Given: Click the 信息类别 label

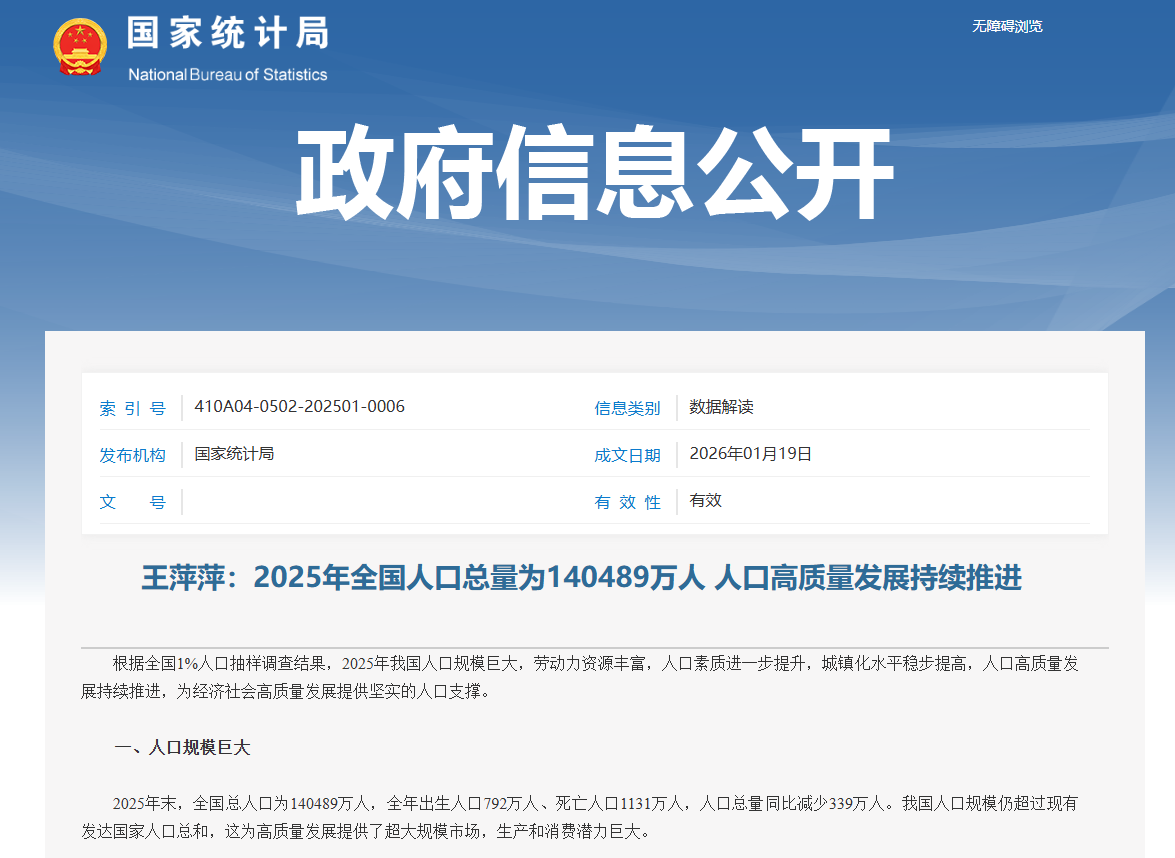Looking at the screenshot, I should (x=627, y=408).
